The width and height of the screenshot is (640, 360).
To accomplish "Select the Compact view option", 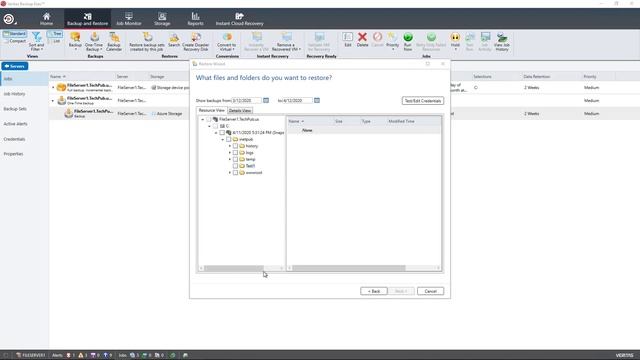I will [15, 41].
